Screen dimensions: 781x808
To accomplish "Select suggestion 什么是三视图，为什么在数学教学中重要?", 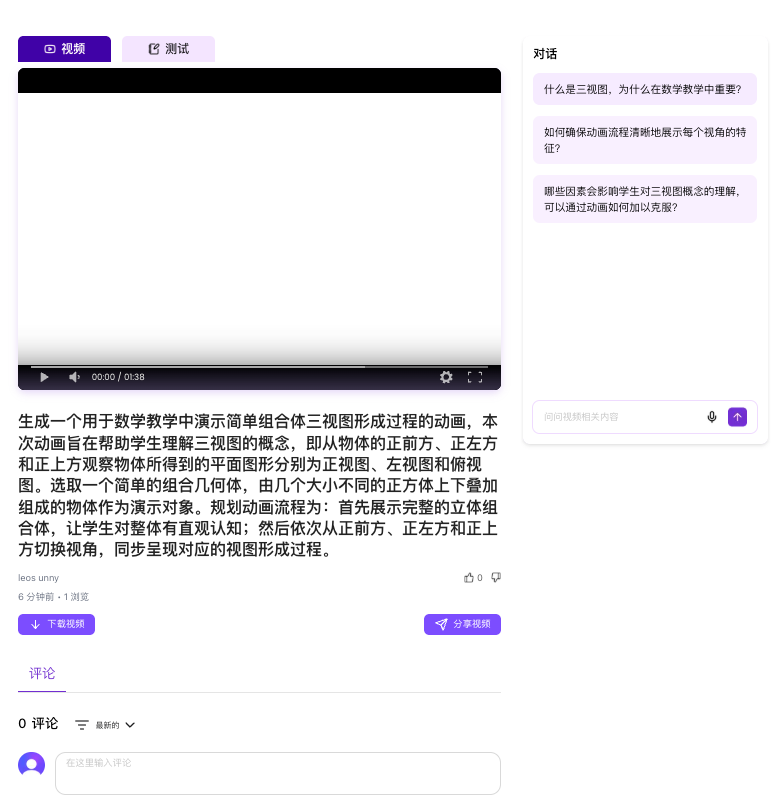I will [x=644, y=89].
